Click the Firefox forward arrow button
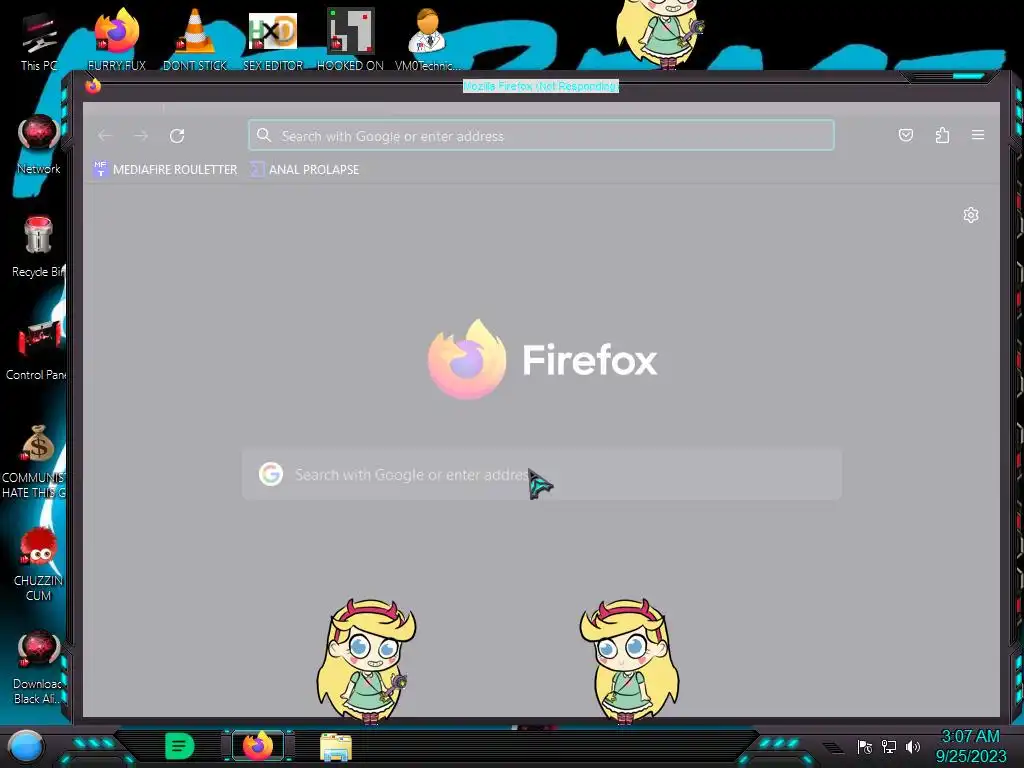 [141, 136]
